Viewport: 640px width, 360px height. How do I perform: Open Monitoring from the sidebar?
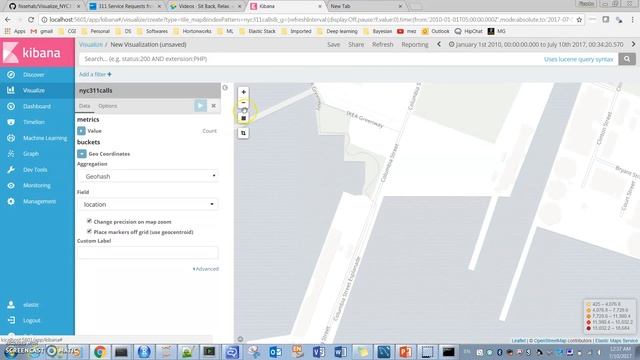click(36, 185)
